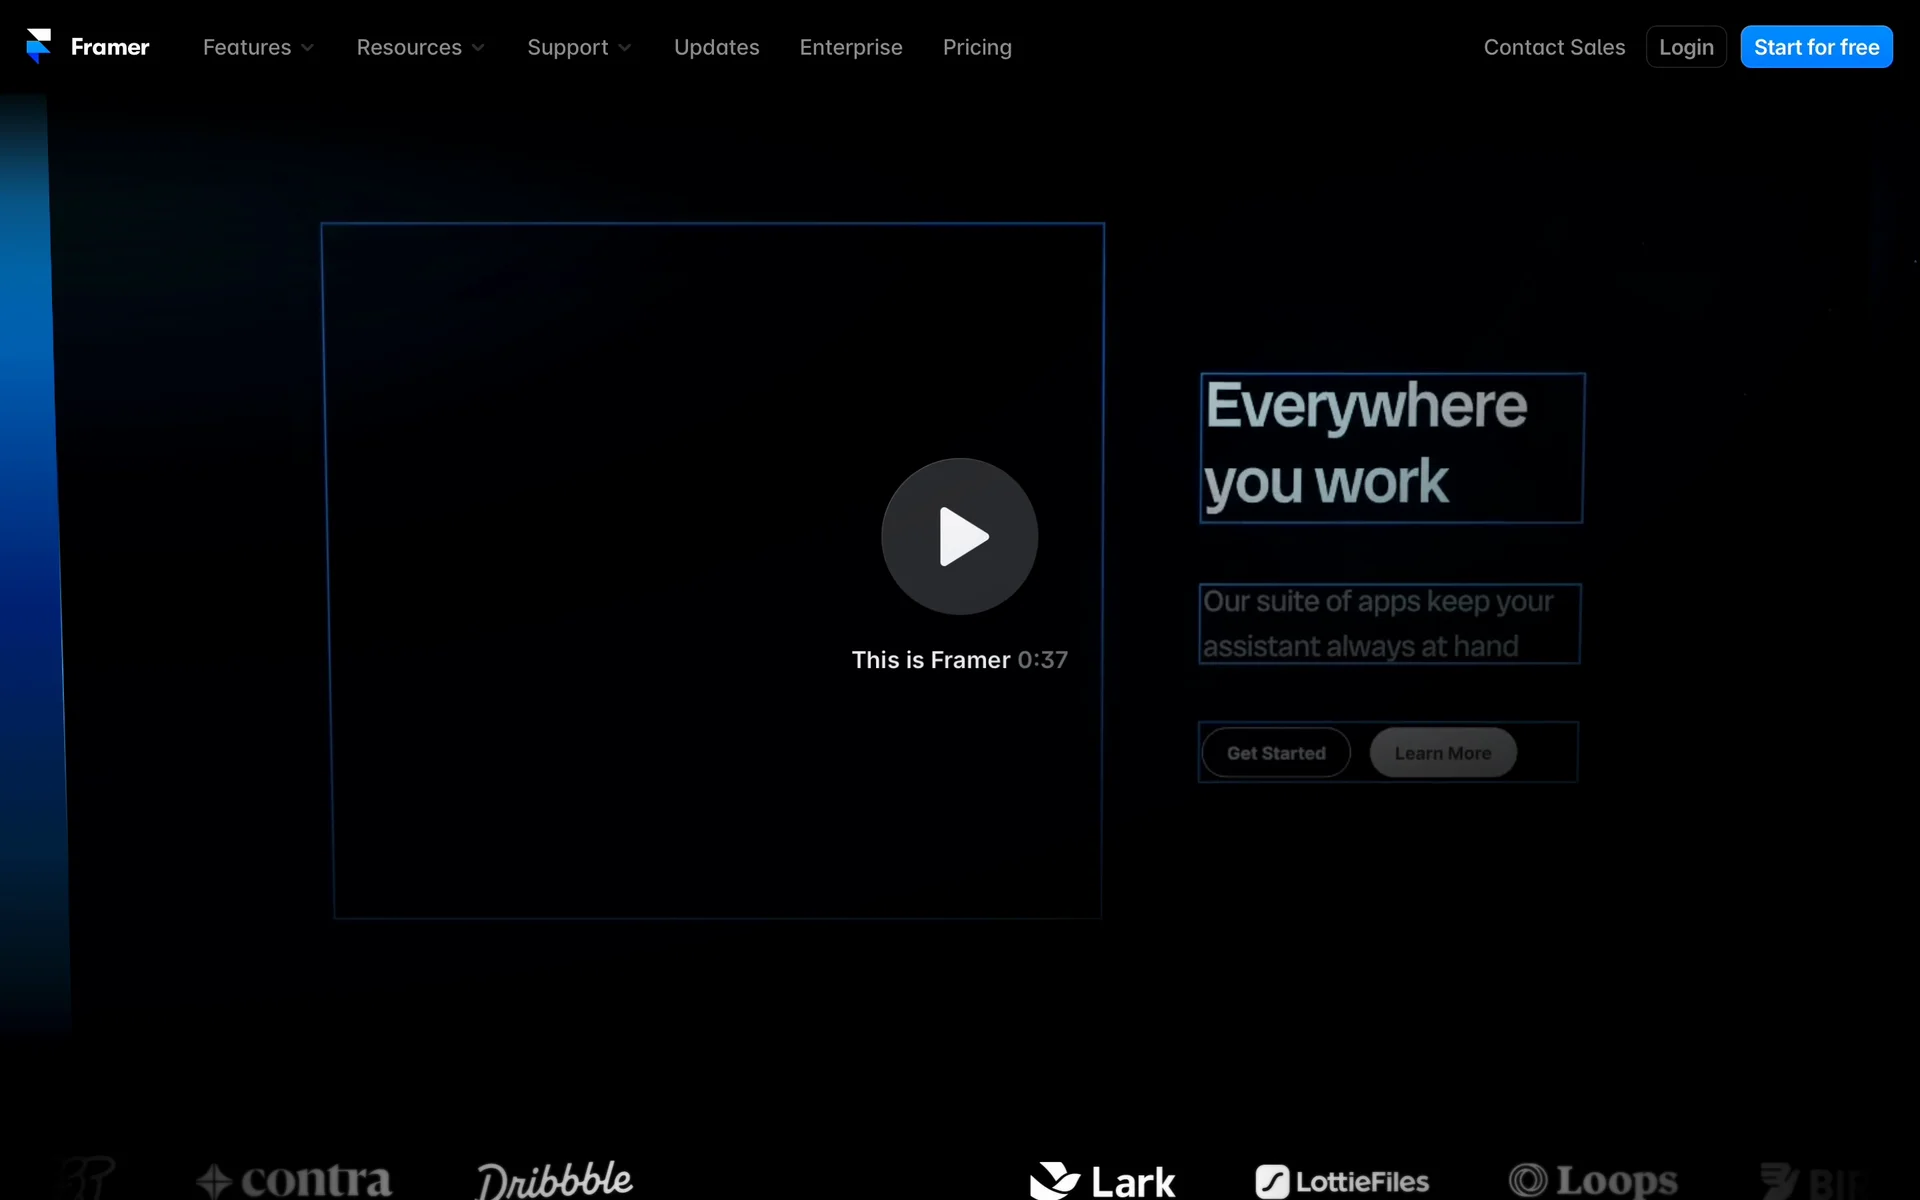This screenshot has height=1200, width=1920.
Task: Click the Framer wordmark text
Action: click(110, 47)
